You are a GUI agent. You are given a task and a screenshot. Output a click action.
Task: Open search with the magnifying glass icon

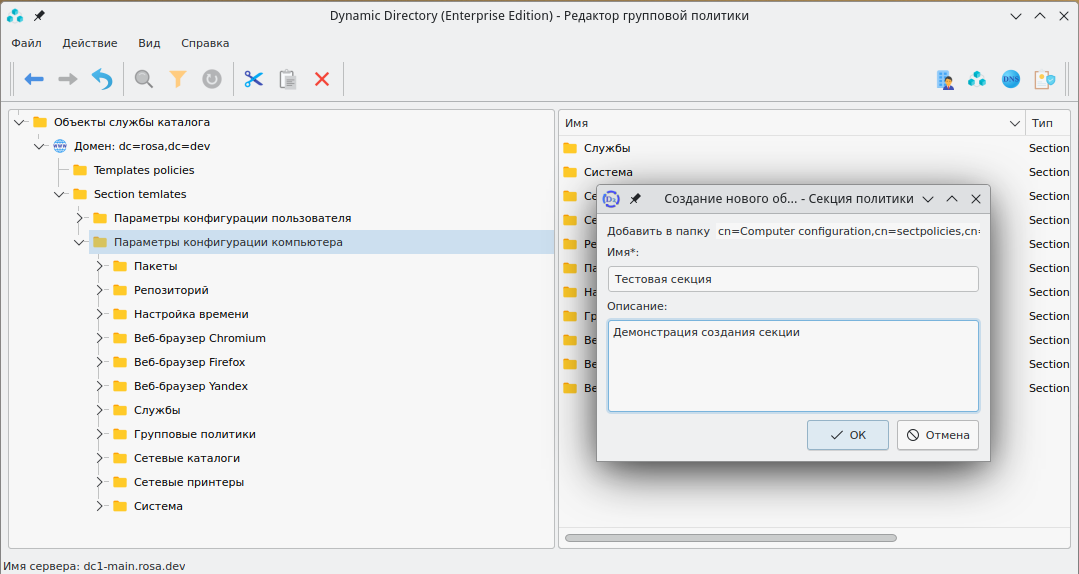pyautogui.click(x=144, y=79)
